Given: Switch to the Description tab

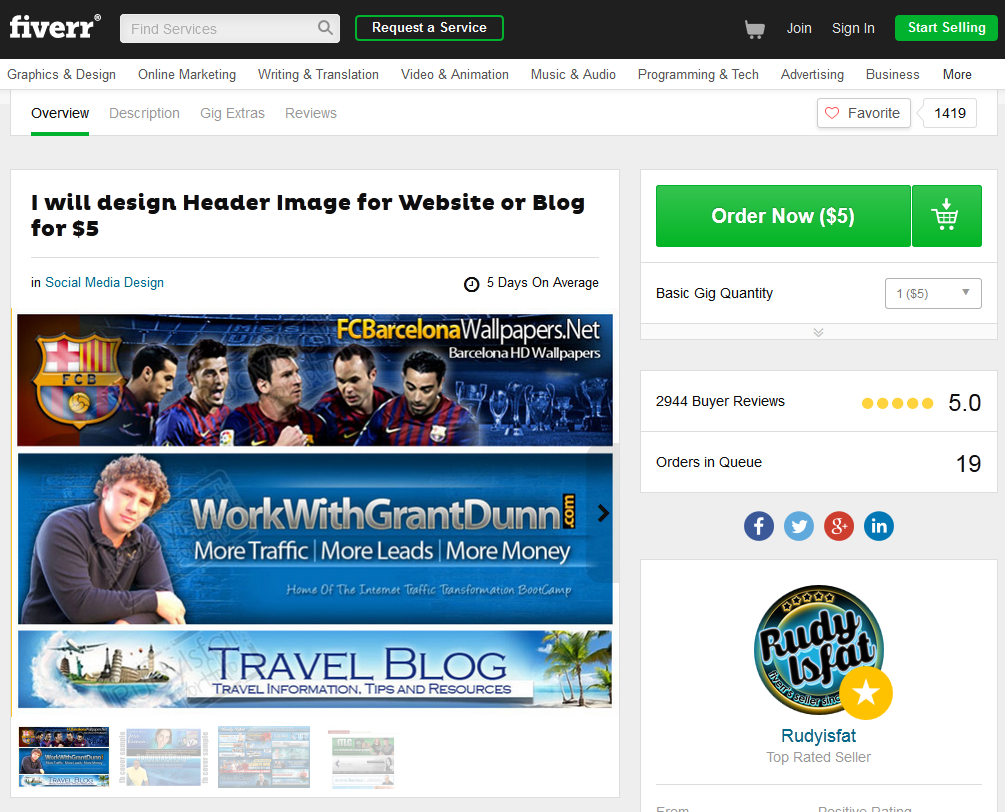Looking at the screenshot, I should [x=144, y=113].
